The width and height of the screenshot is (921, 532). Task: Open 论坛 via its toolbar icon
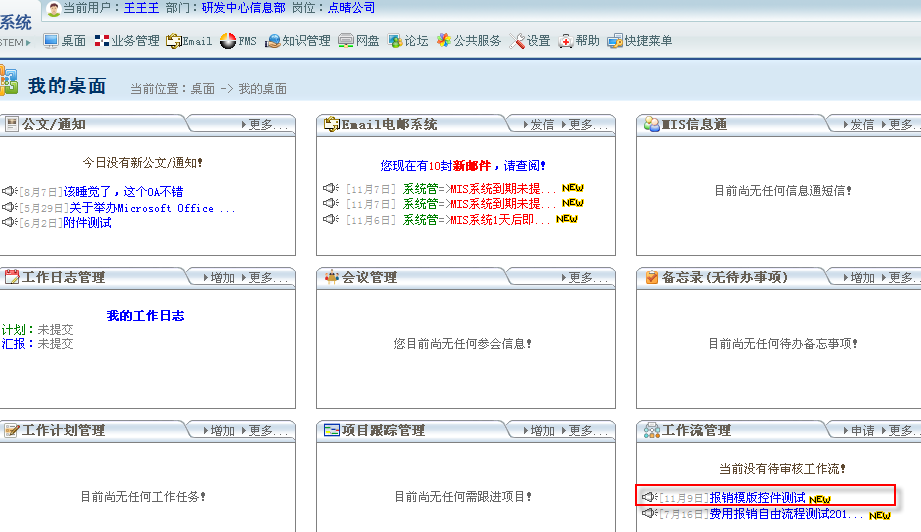(x=395, y=41)
